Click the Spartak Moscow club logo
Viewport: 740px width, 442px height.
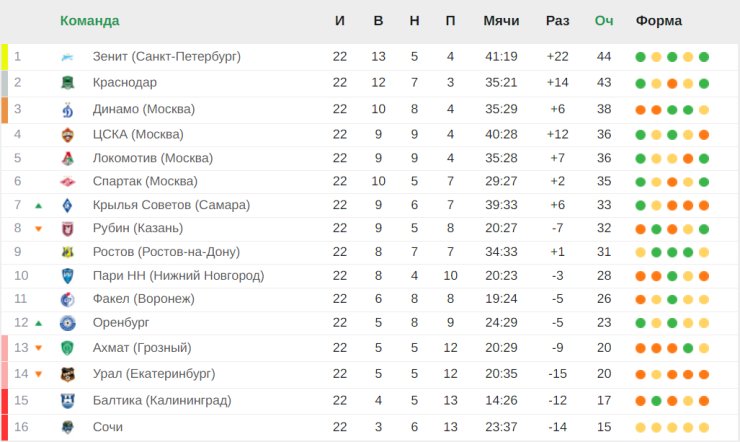pos(67,181)
